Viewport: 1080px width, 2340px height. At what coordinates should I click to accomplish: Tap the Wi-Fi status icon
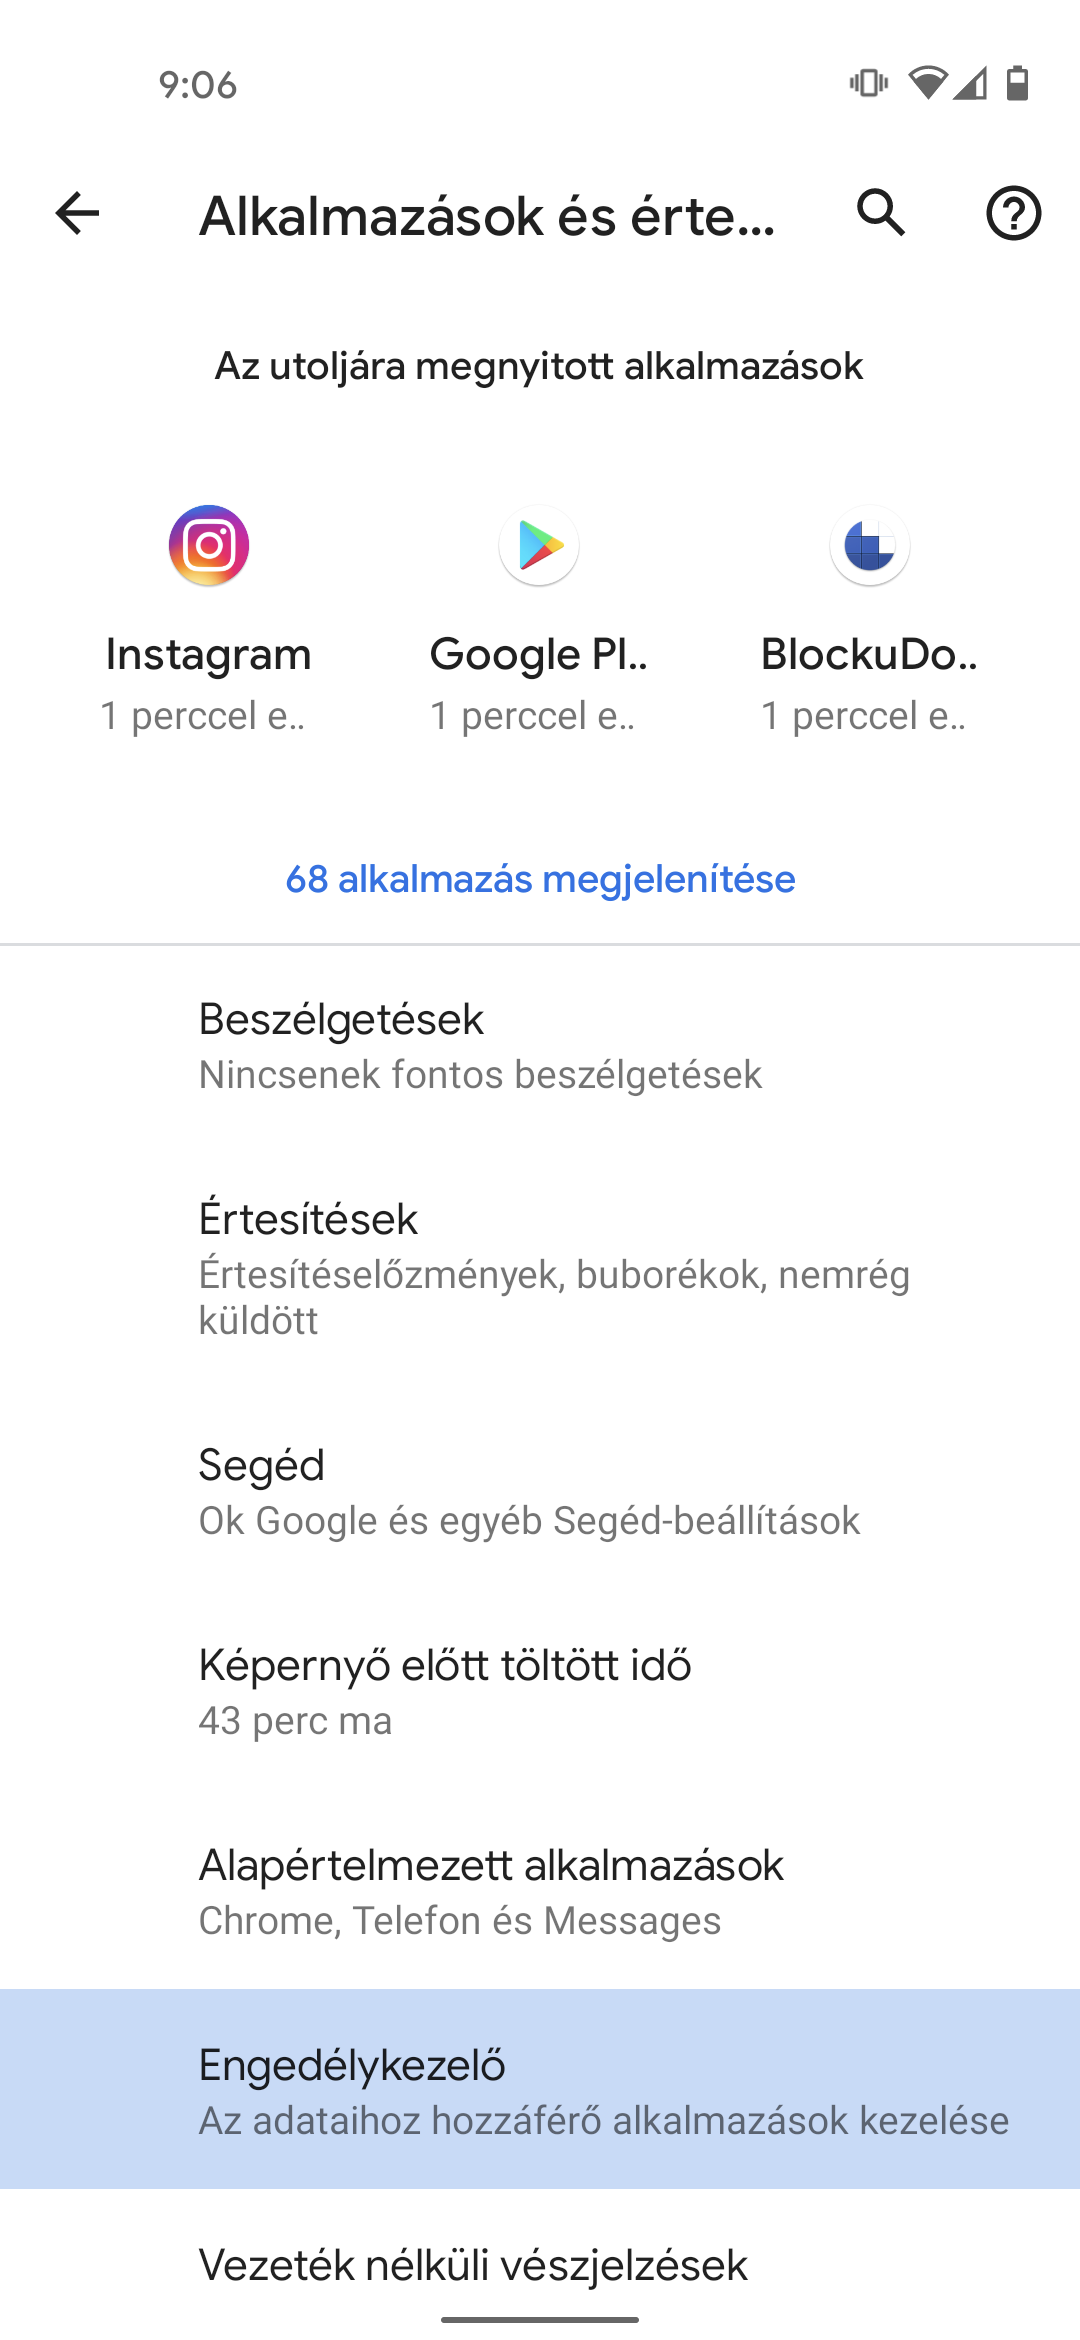(x=927, y=83)
